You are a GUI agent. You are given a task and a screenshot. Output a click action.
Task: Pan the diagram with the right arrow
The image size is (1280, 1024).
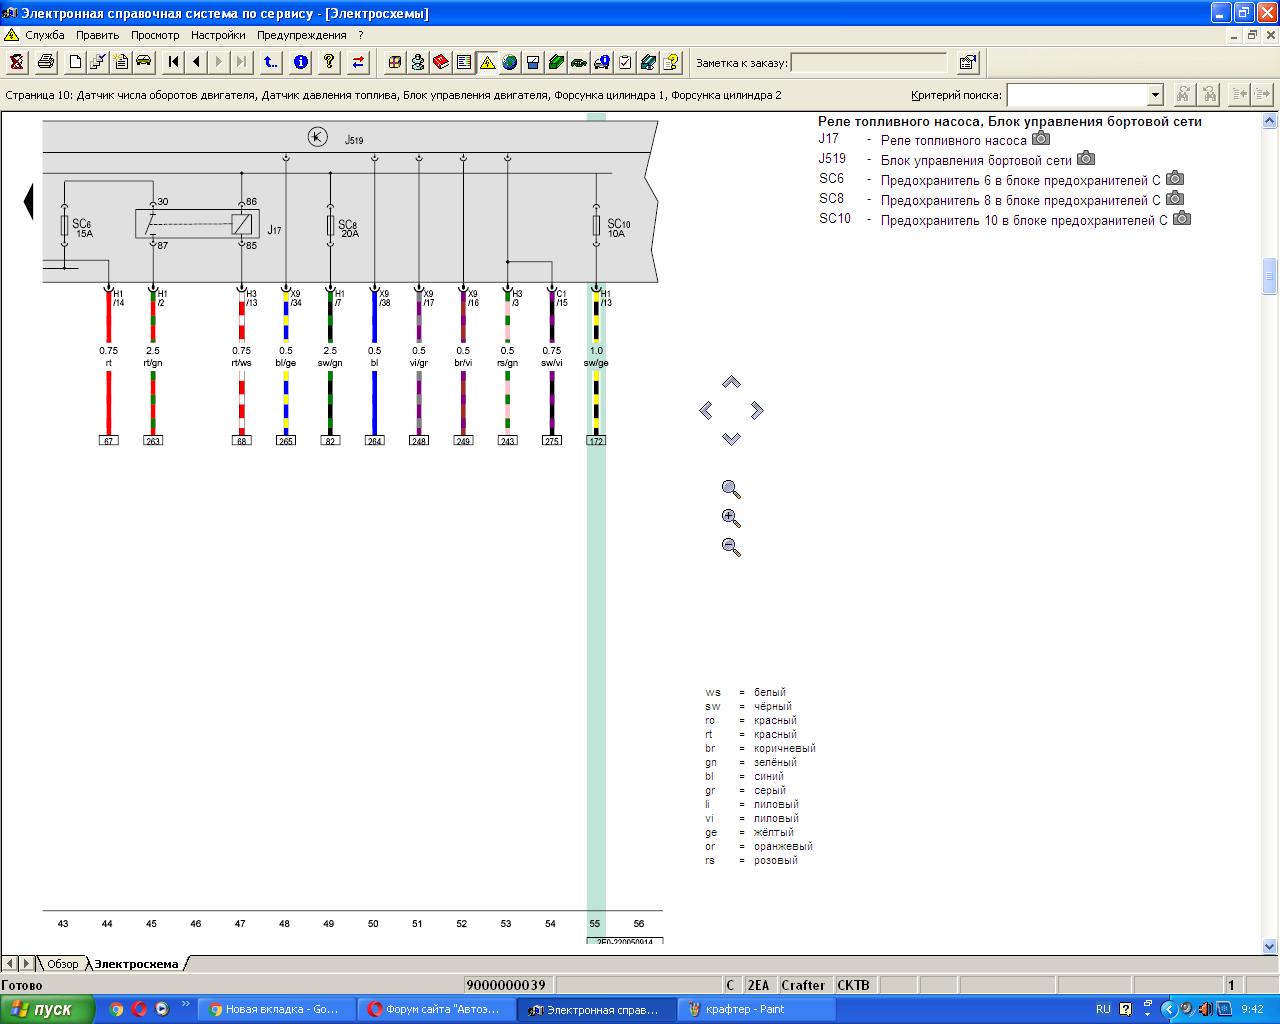(757, 410)
